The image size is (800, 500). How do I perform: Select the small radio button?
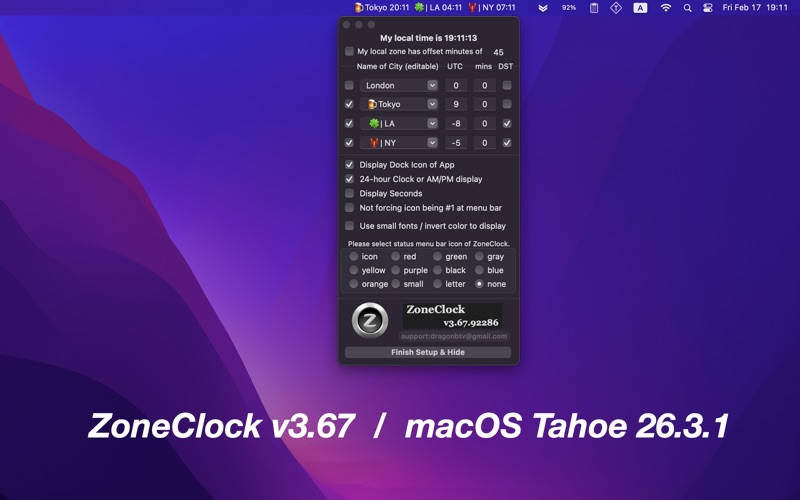[x=395, y=284]
